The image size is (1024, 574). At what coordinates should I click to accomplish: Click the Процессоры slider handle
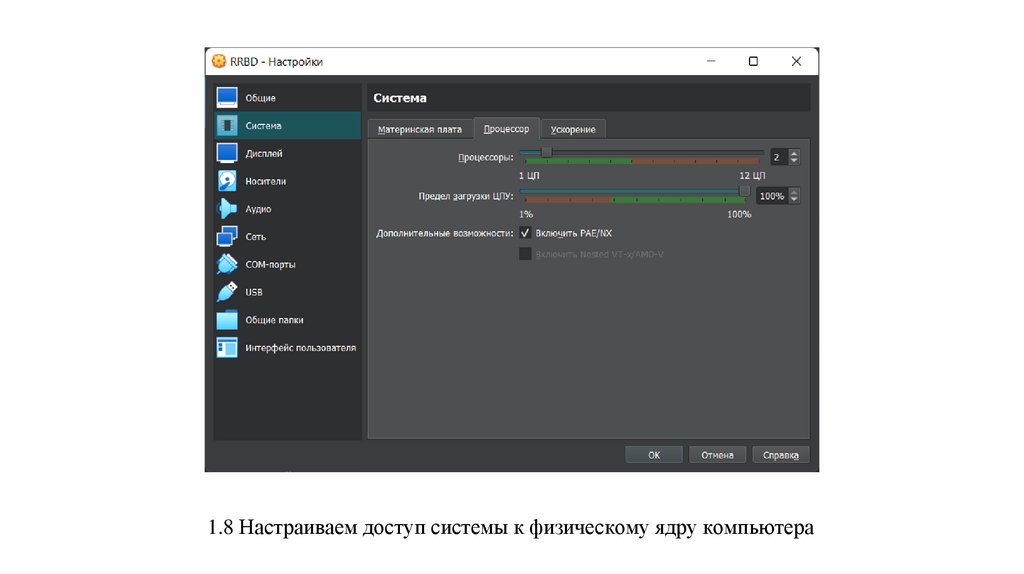pos(546,152)
